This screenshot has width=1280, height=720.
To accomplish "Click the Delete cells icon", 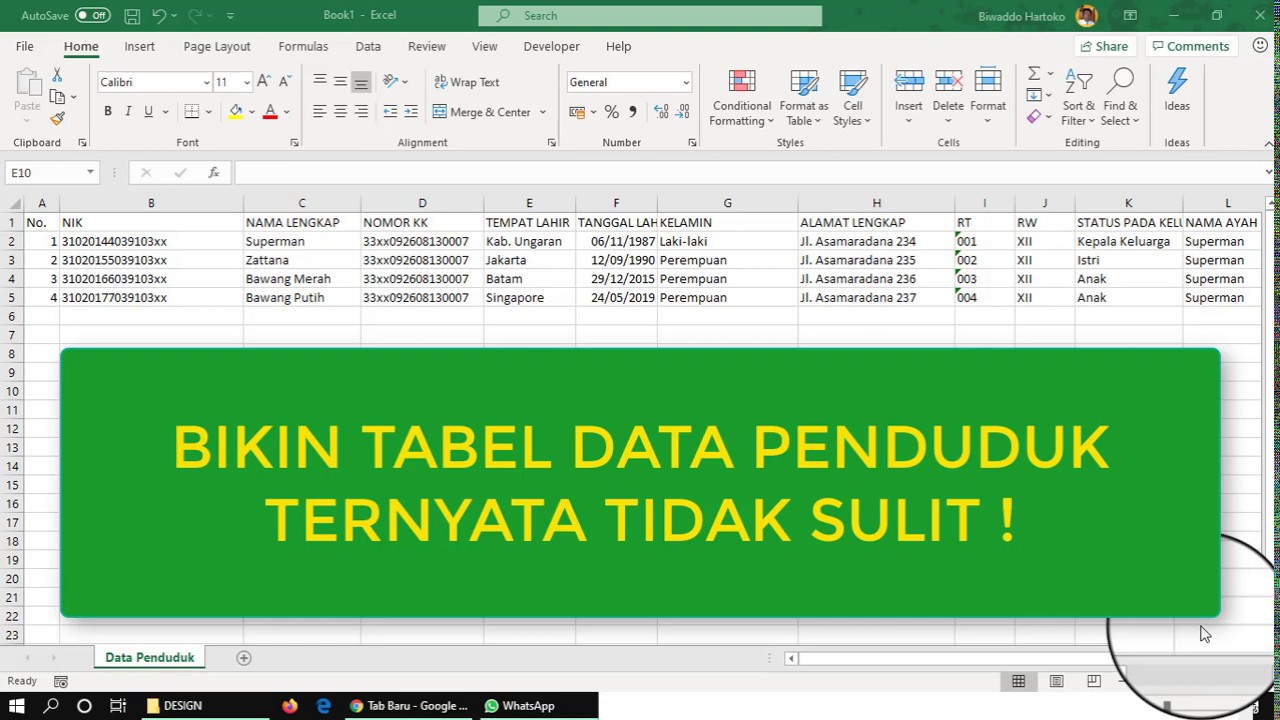I will [x=948, y=82].
